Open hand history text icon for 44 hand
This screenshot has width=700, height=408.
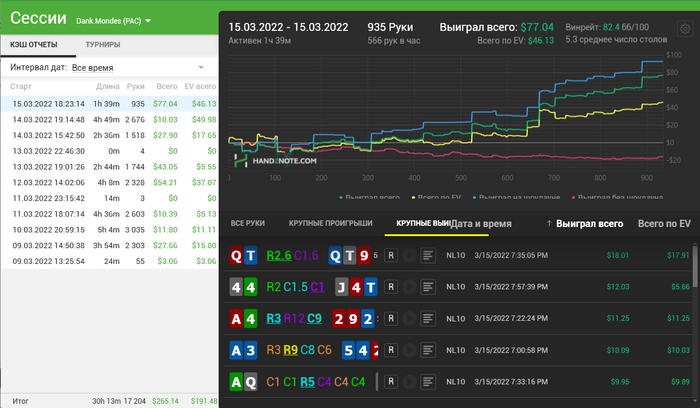(428, 287)
